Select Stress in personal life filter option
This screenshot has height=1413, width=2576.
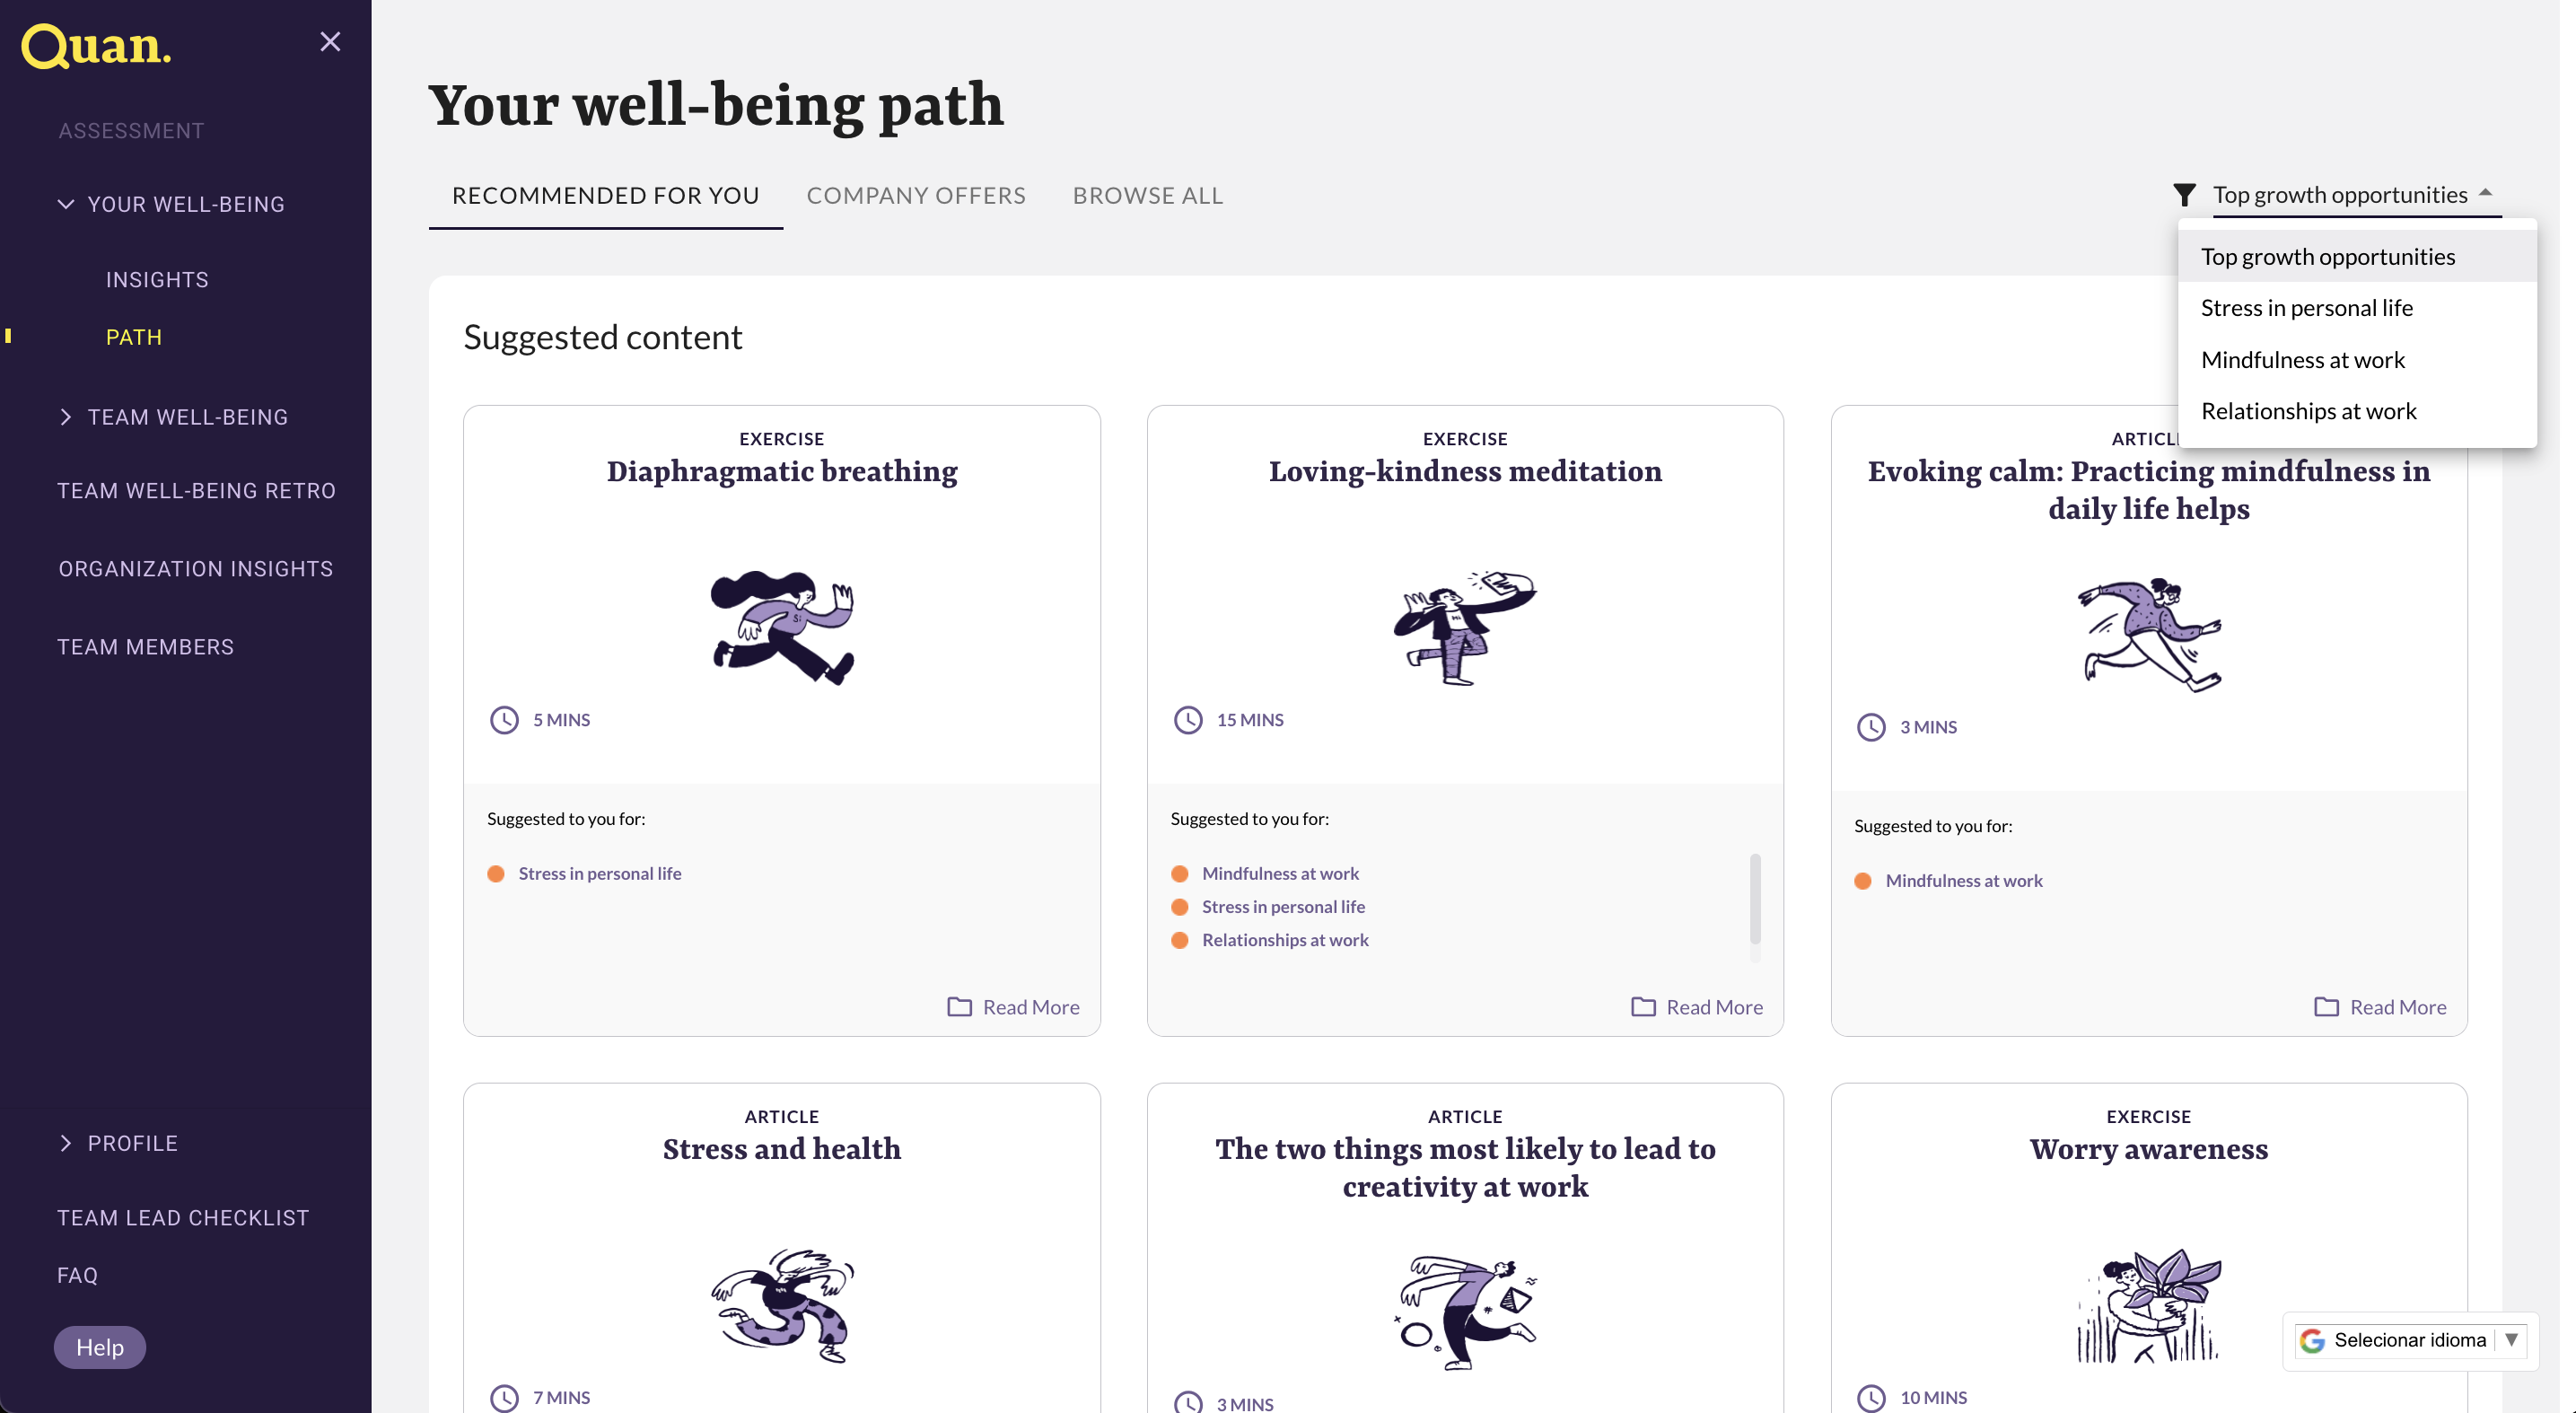point(2307,306)
